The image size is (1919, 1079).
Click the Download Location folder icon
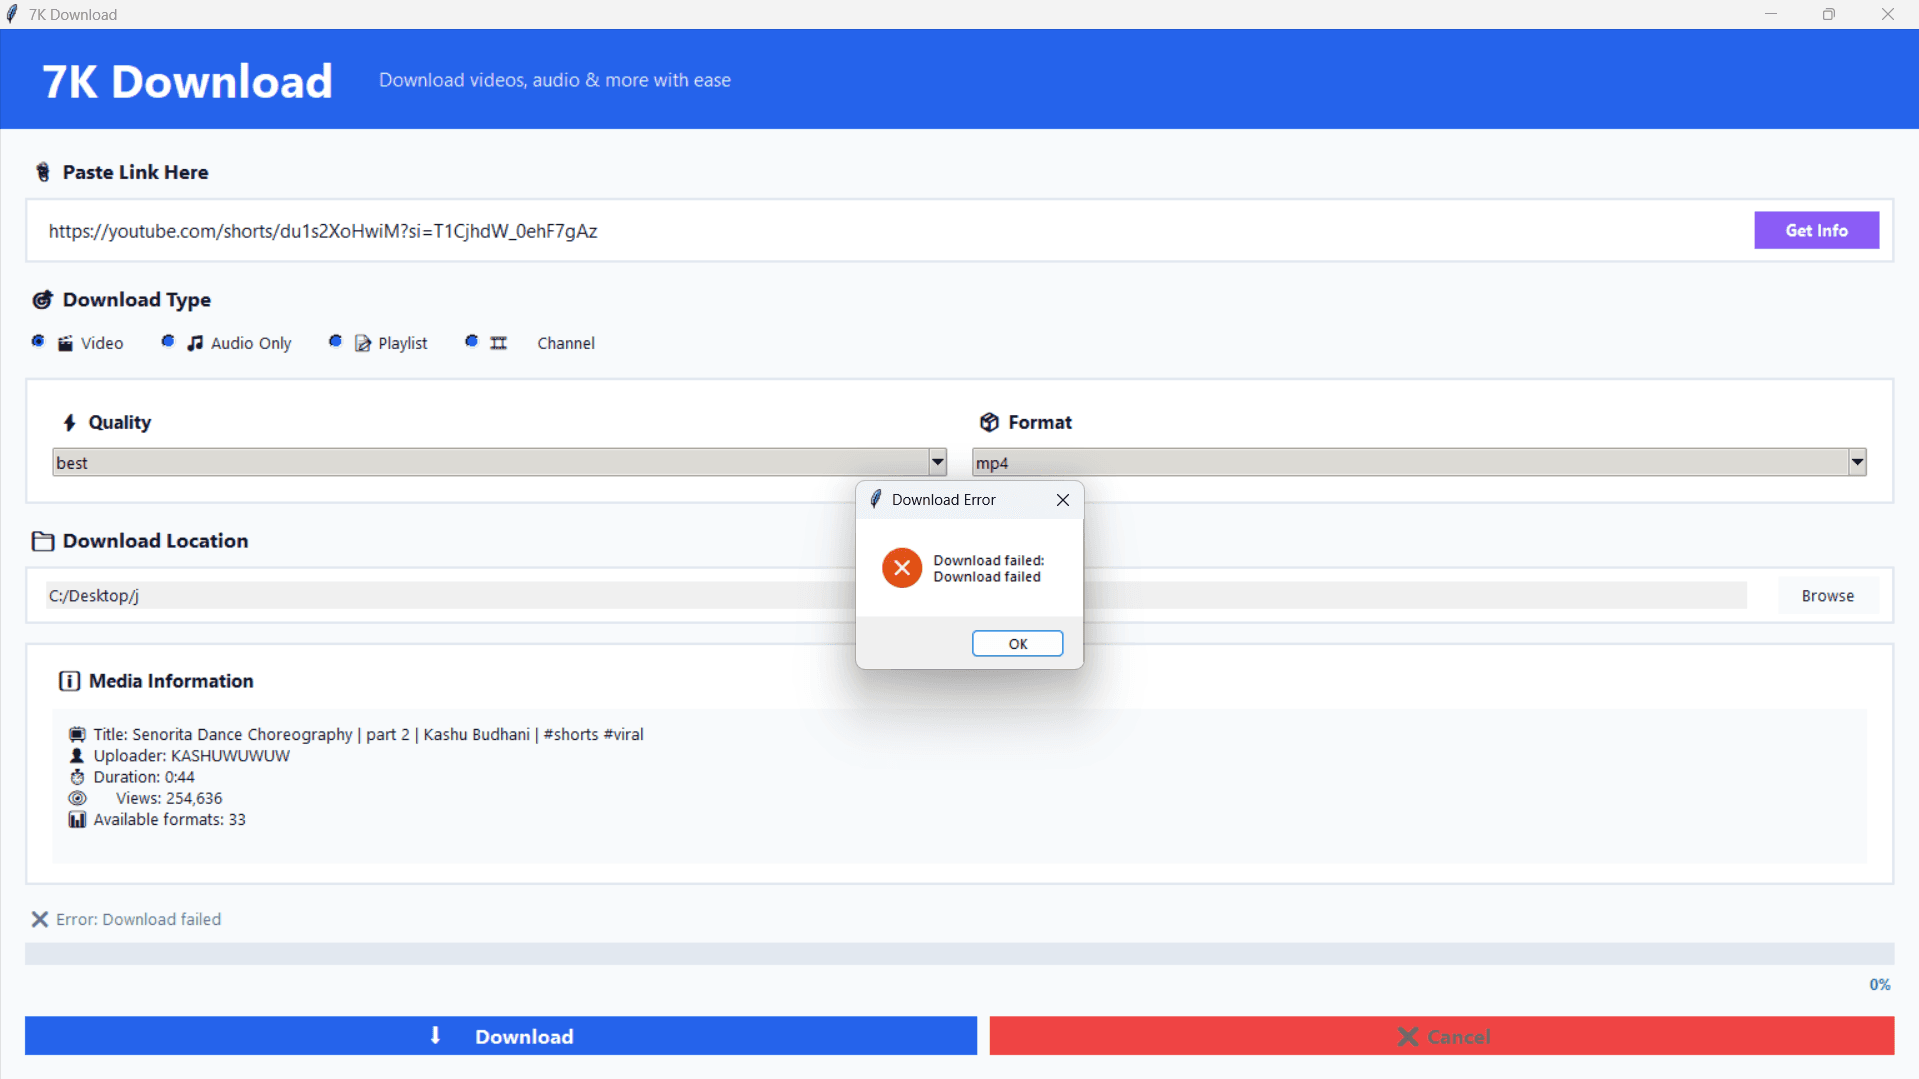(42, 541)
